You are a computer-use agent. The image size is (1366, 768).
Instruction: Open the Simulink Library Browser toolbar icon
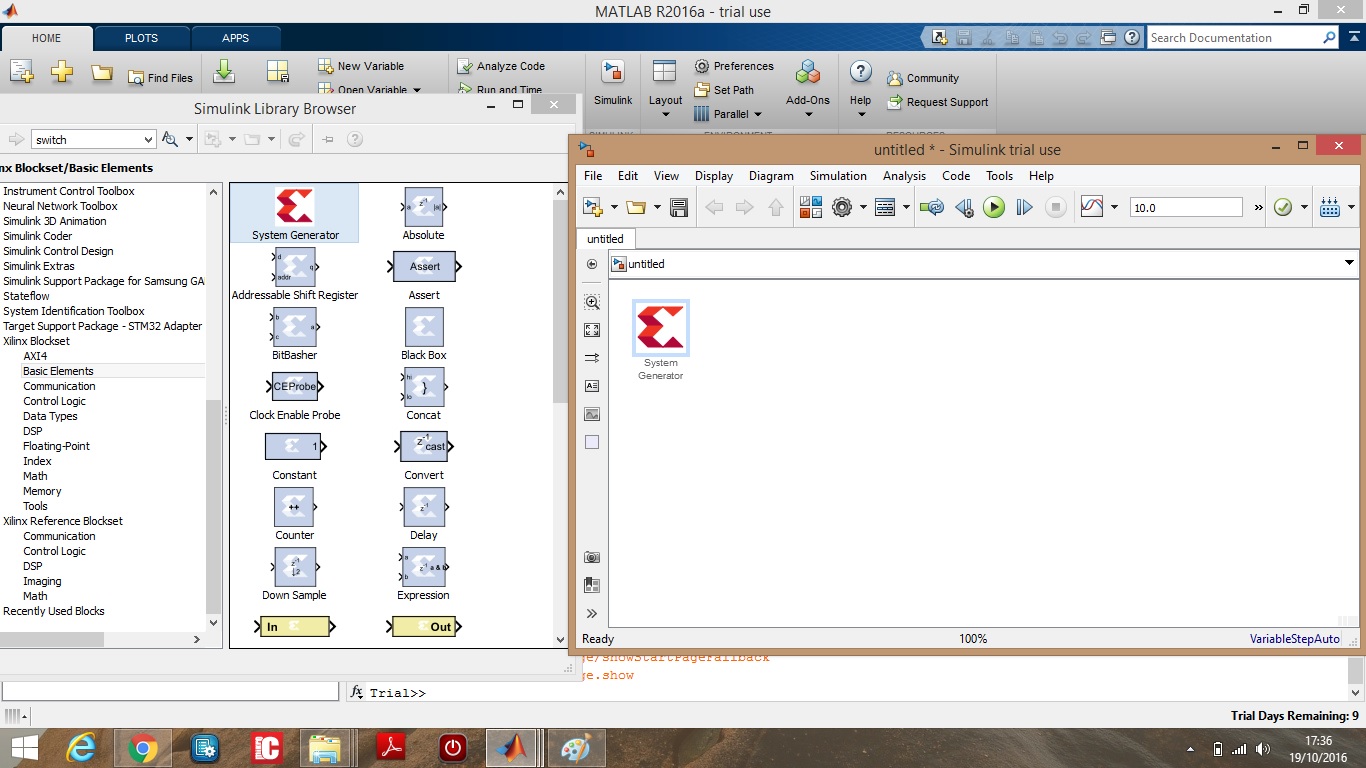coord(811,207)
